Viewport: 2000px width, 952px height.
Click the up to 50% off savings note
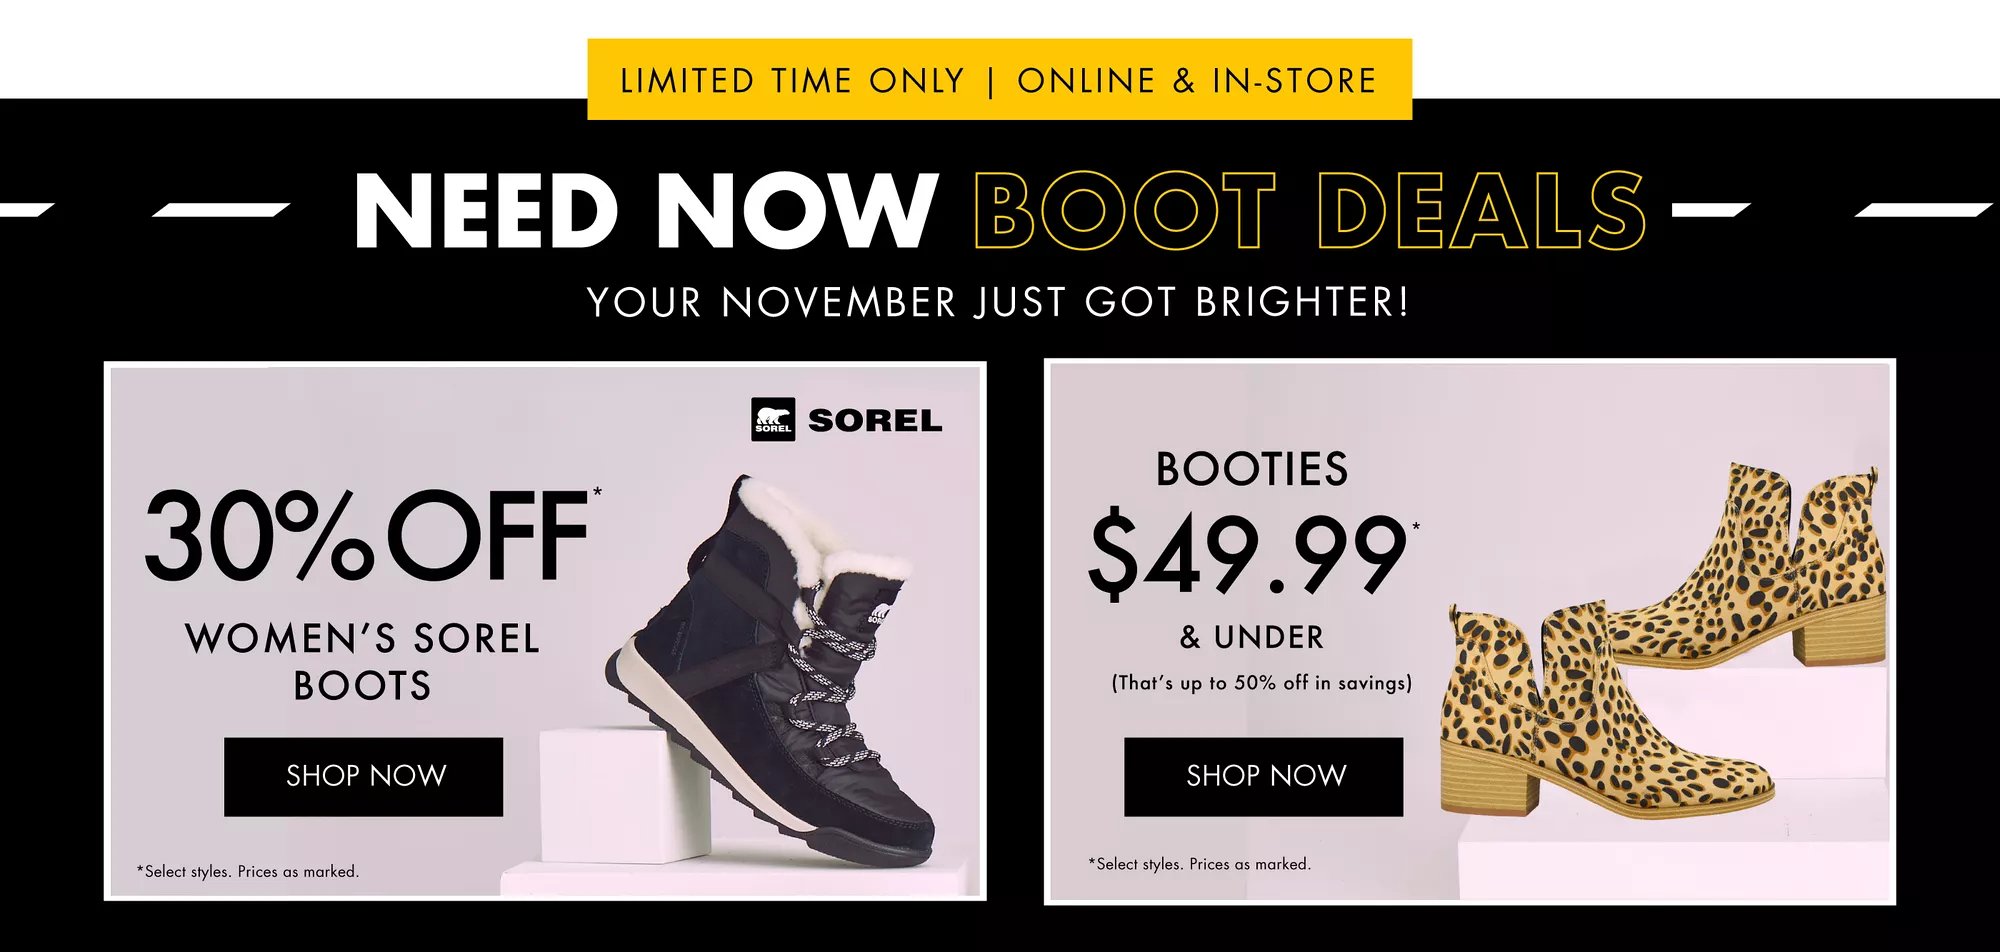(1261, 683)
